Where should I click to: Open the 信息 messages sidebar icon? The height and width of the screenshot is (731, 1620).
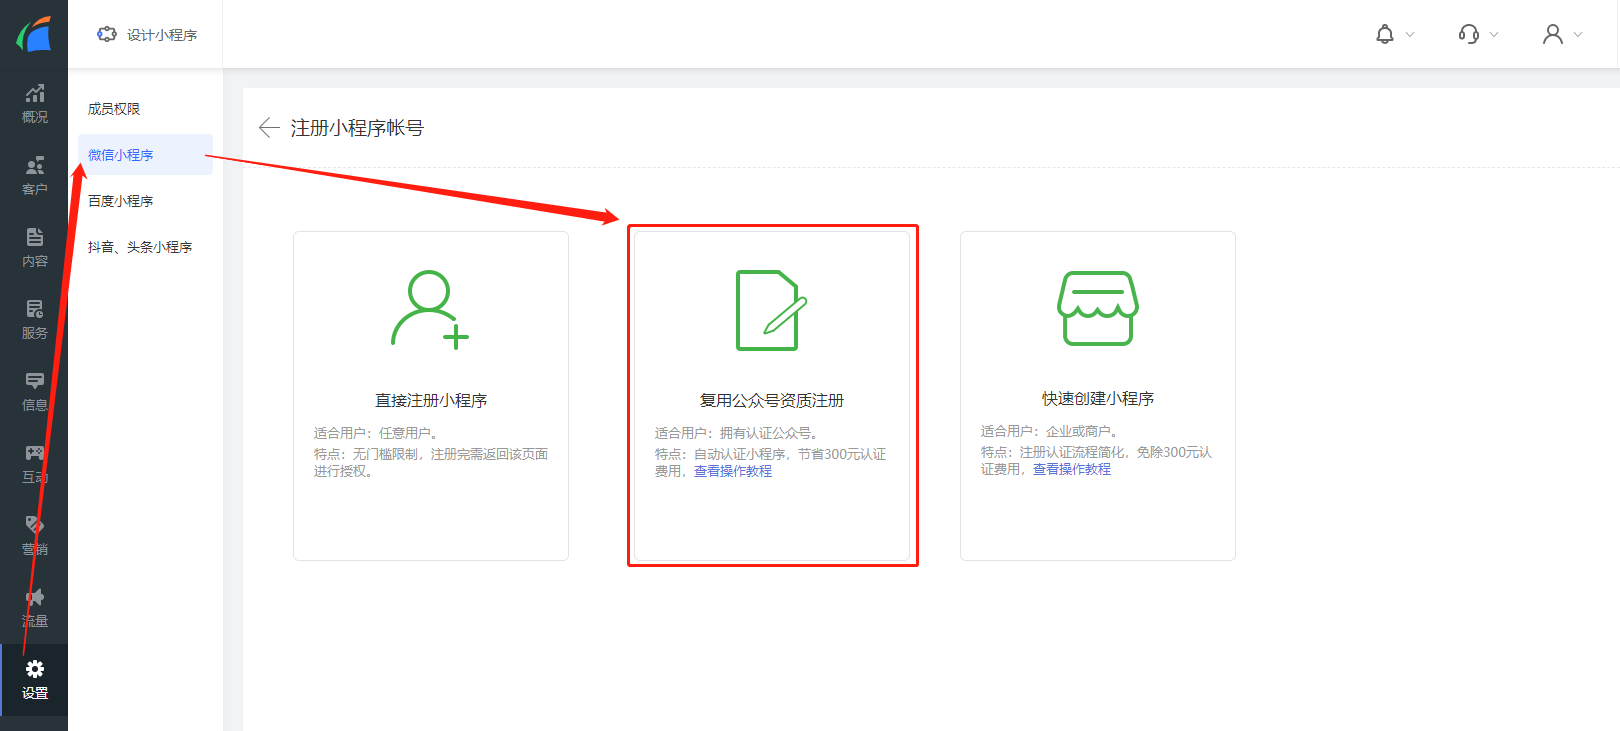pos(34,392)
